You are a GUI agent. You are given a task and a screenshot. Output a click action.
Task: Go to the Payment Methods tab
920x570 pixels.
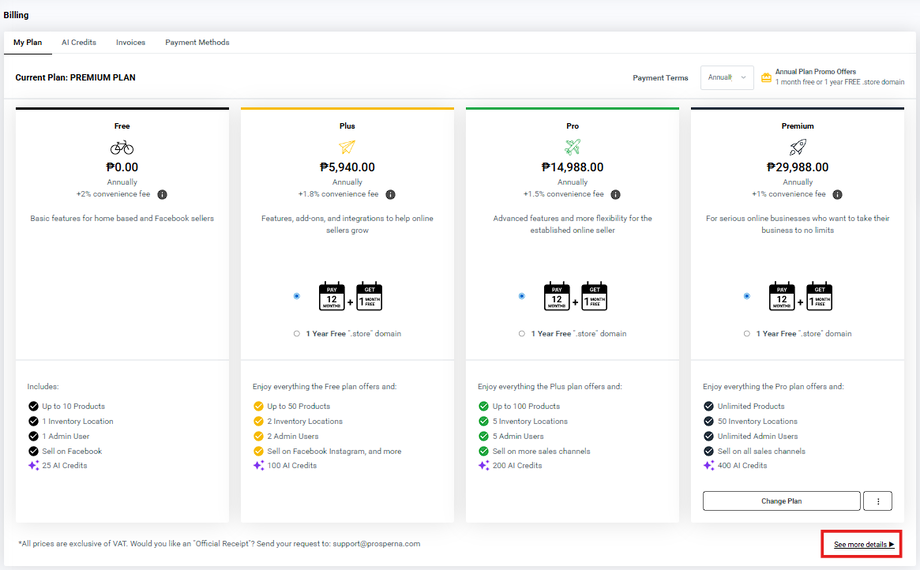point(197,42)
